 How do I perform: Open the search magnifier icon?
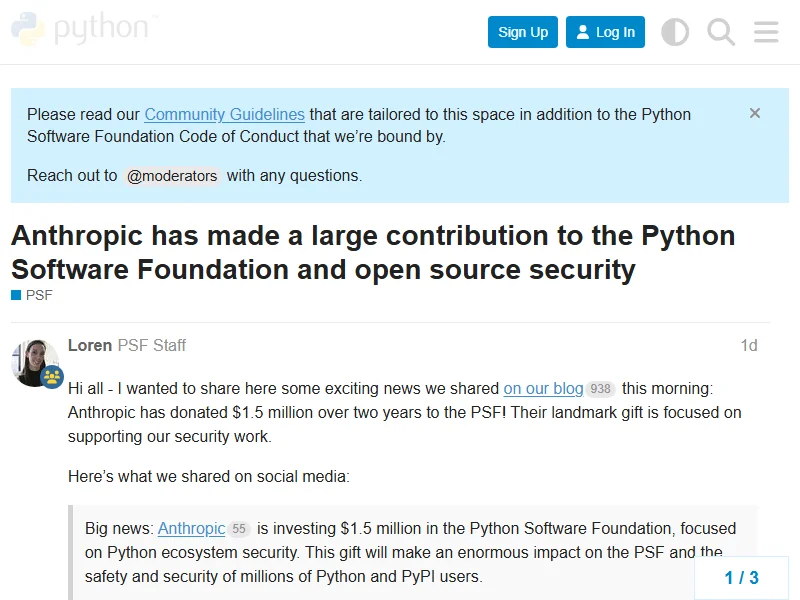click(721, 32)
